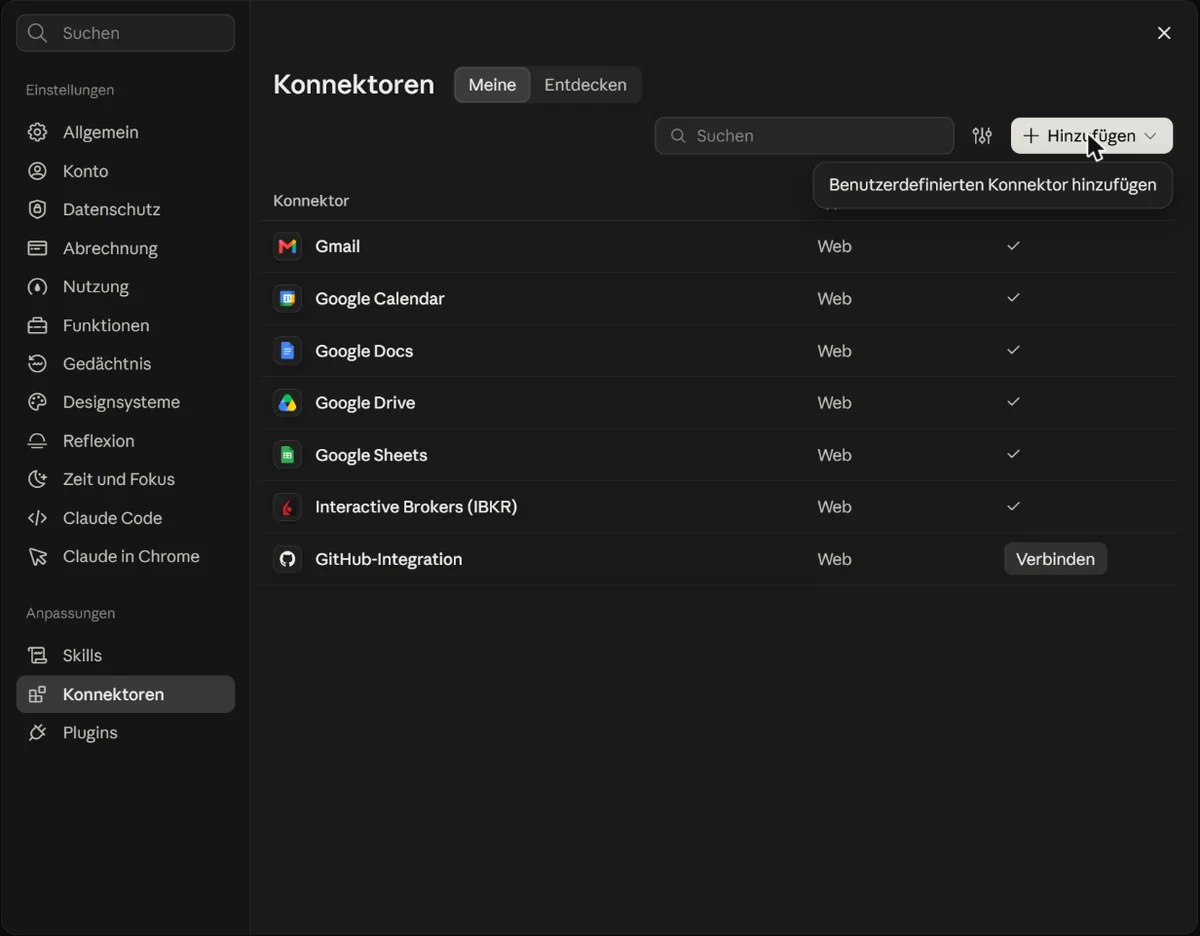The image size is (1200, 936).
Task: Open Zeit und Fokus settings
Action: click(126, 480)
